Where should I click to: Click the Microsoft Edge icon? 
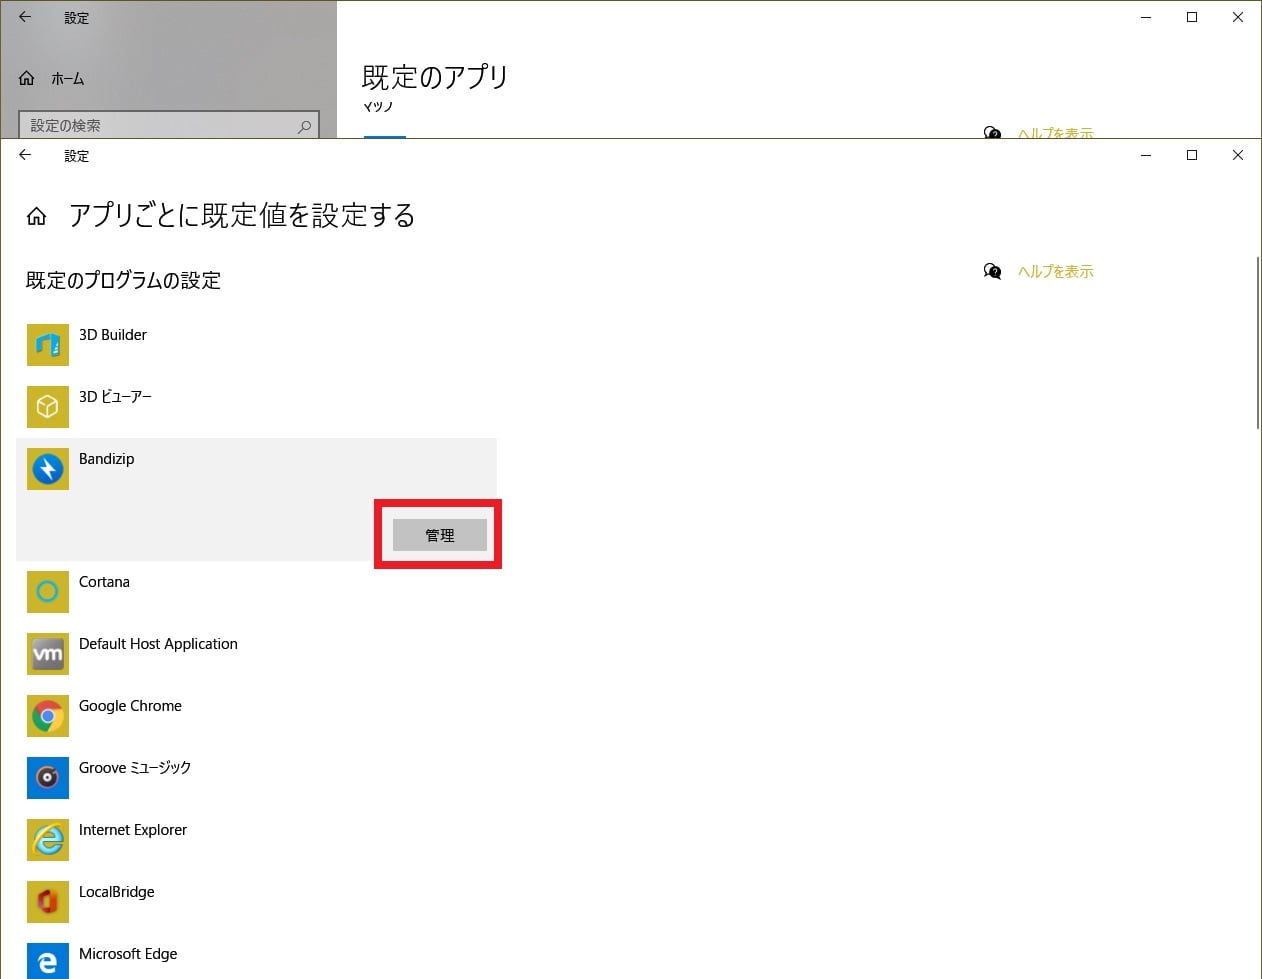[48, 961]
